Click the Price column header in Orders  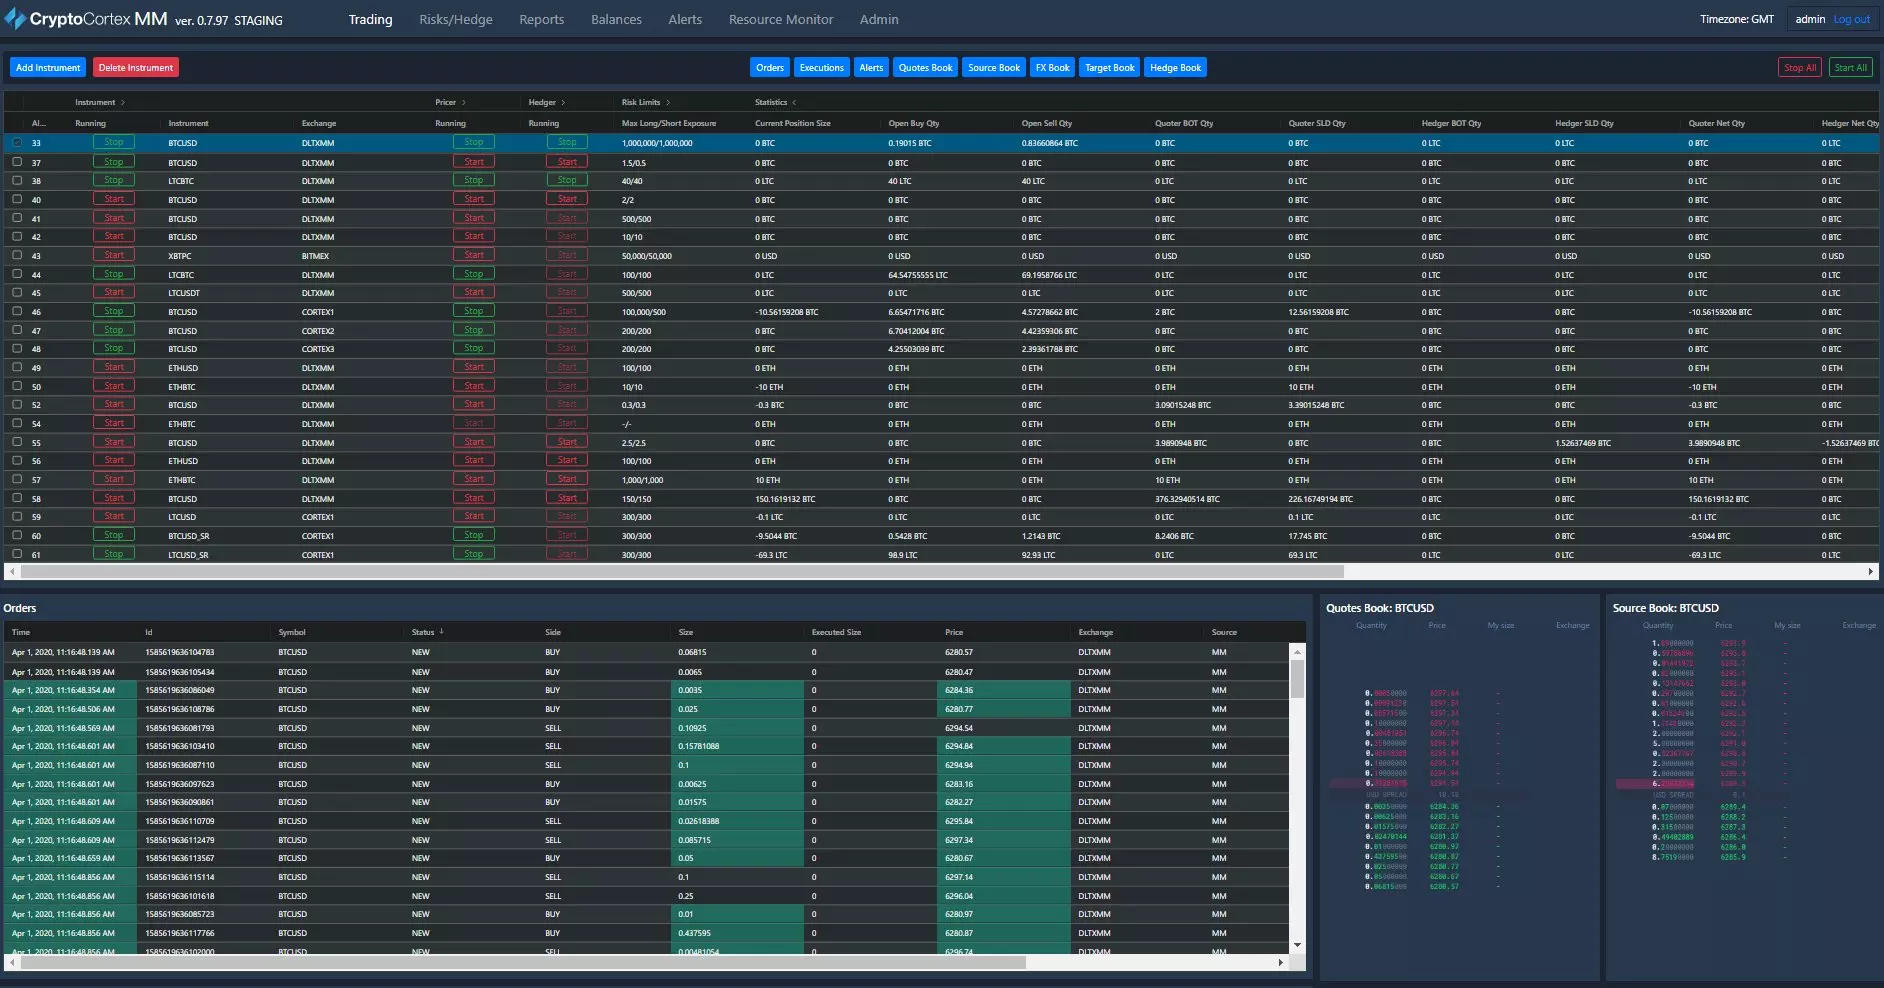pyautogui.click(x=954, y=632)
